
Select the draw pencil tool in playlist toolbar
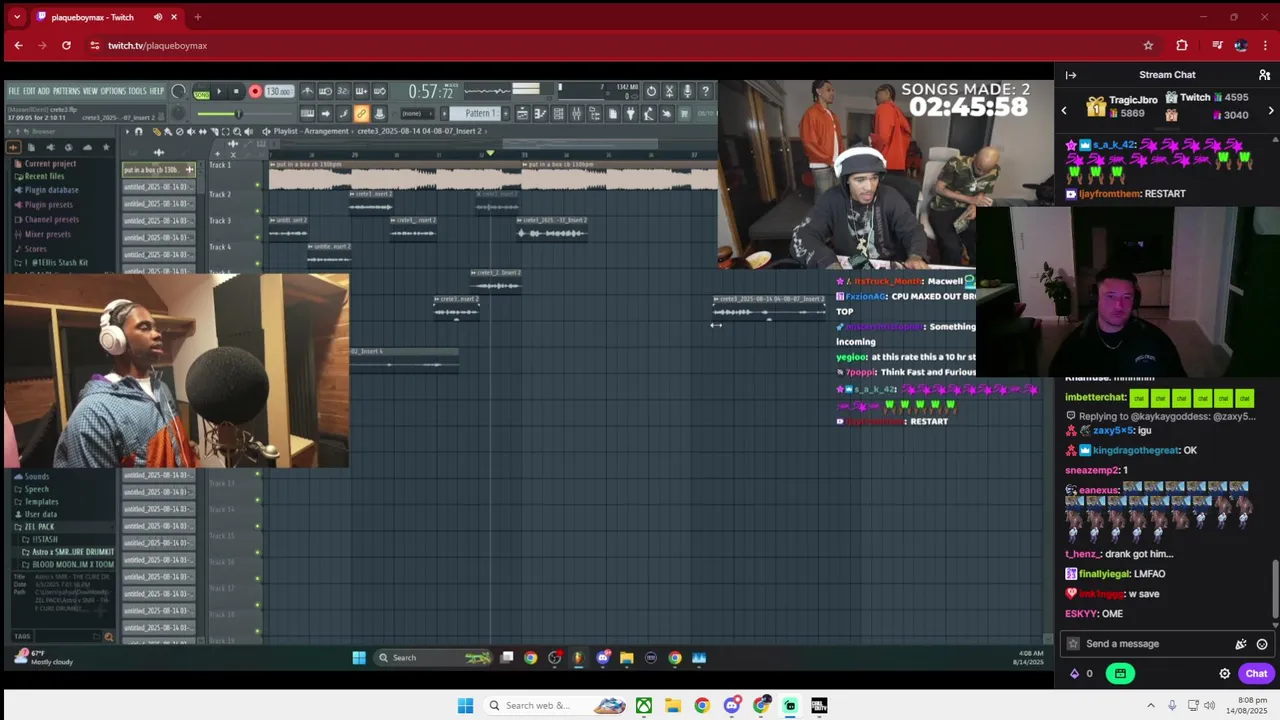[x=157, y=132]
